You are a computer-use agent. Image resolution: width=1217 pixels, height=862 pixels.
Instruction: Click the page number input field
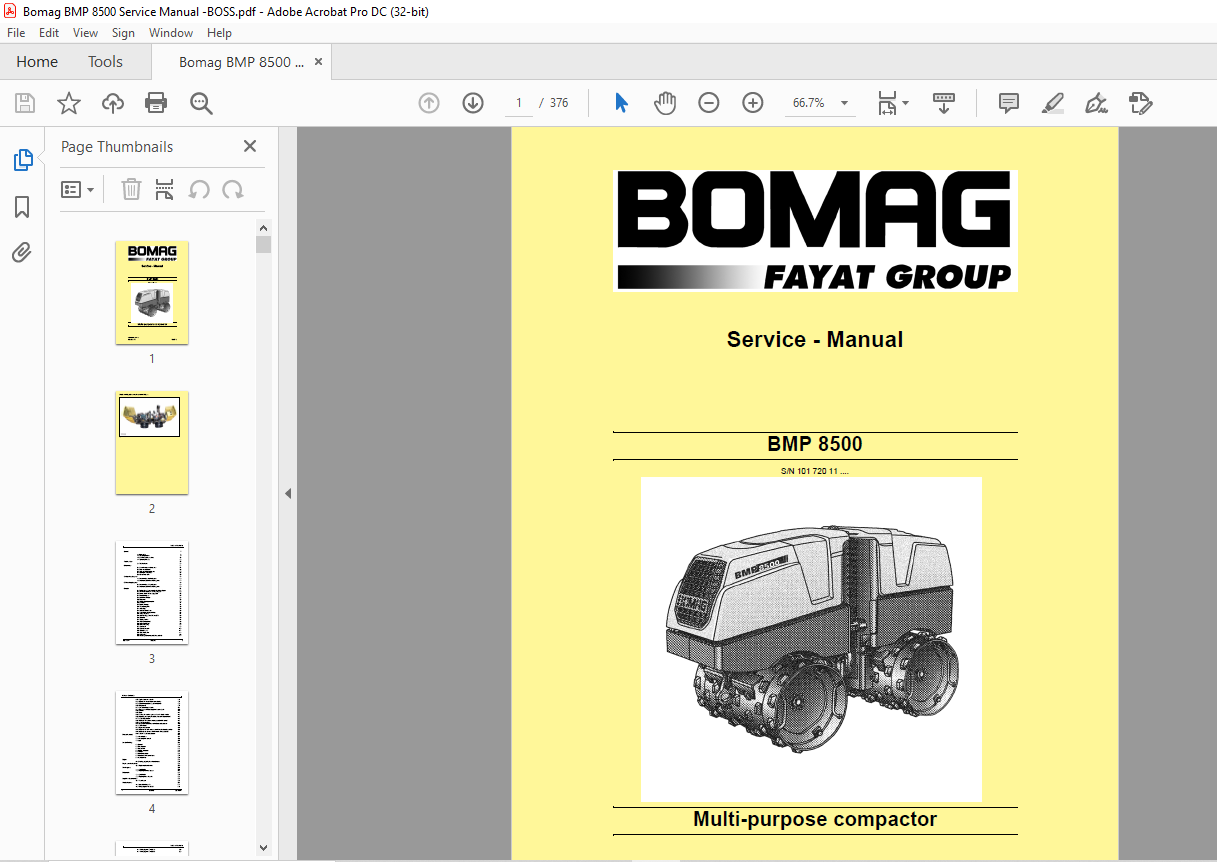[x=519, y=103]
